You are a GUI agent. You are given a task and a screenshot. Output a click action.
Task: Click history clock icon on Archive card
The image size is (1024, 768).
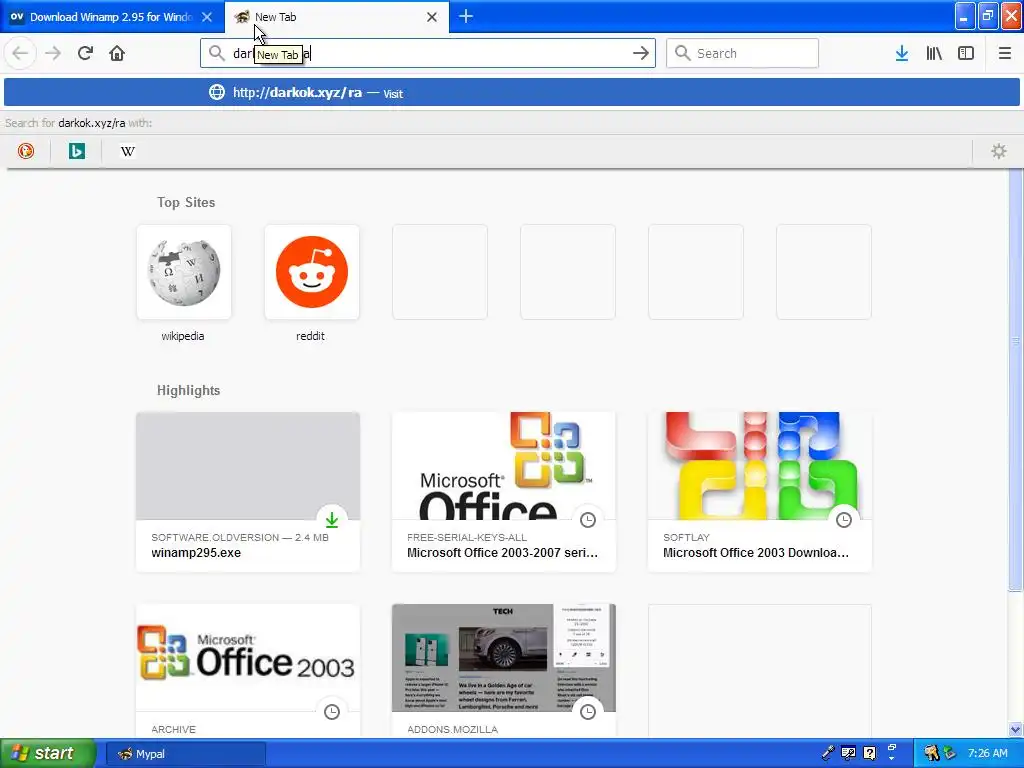click(x=332, y=712)
